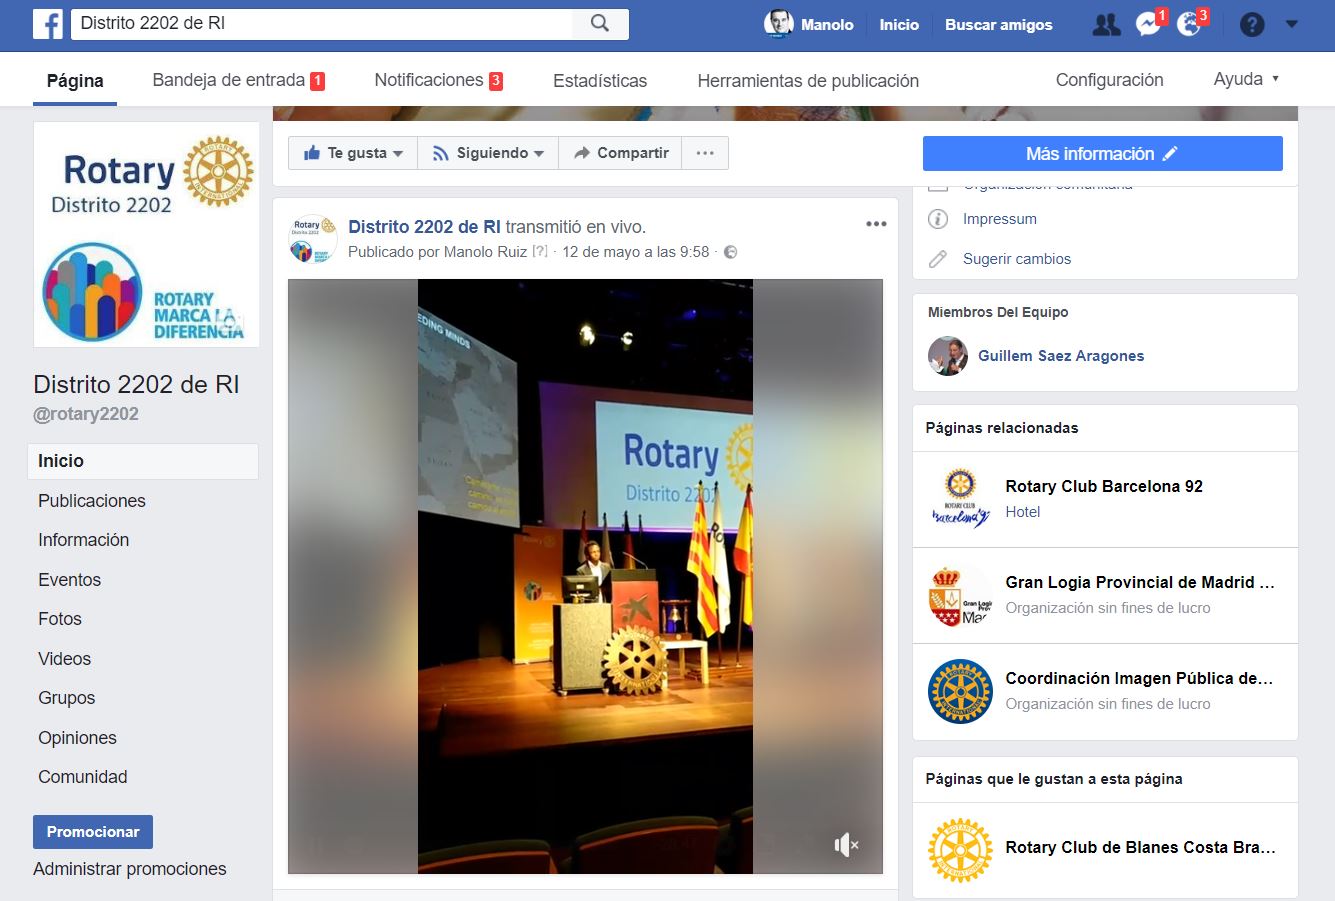Click the public audience globe icon on post
The height and width of the screenshot is (901, 1335).
pos(730,252)
